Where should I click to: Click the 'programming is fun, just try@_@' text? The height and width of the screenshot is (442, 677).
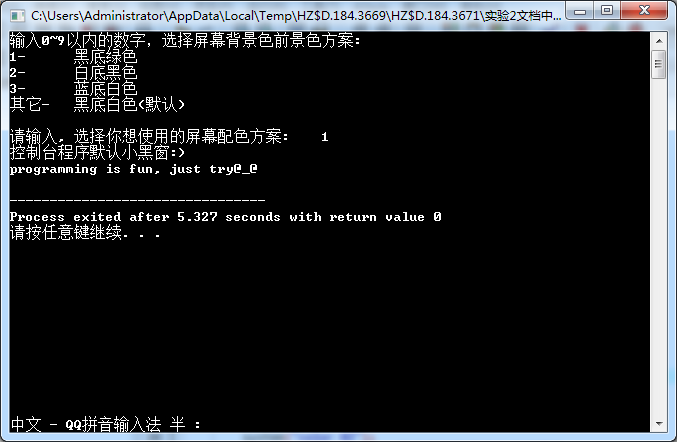point(133,169)
